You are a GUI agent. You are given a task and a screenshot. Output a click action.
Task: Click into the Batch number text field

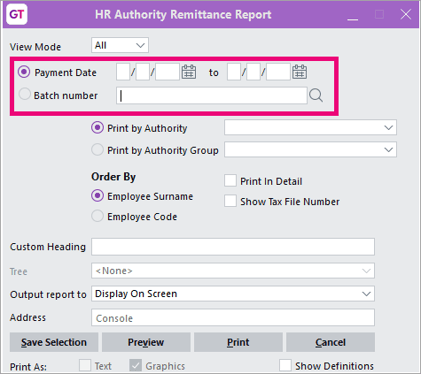[212, 96]
